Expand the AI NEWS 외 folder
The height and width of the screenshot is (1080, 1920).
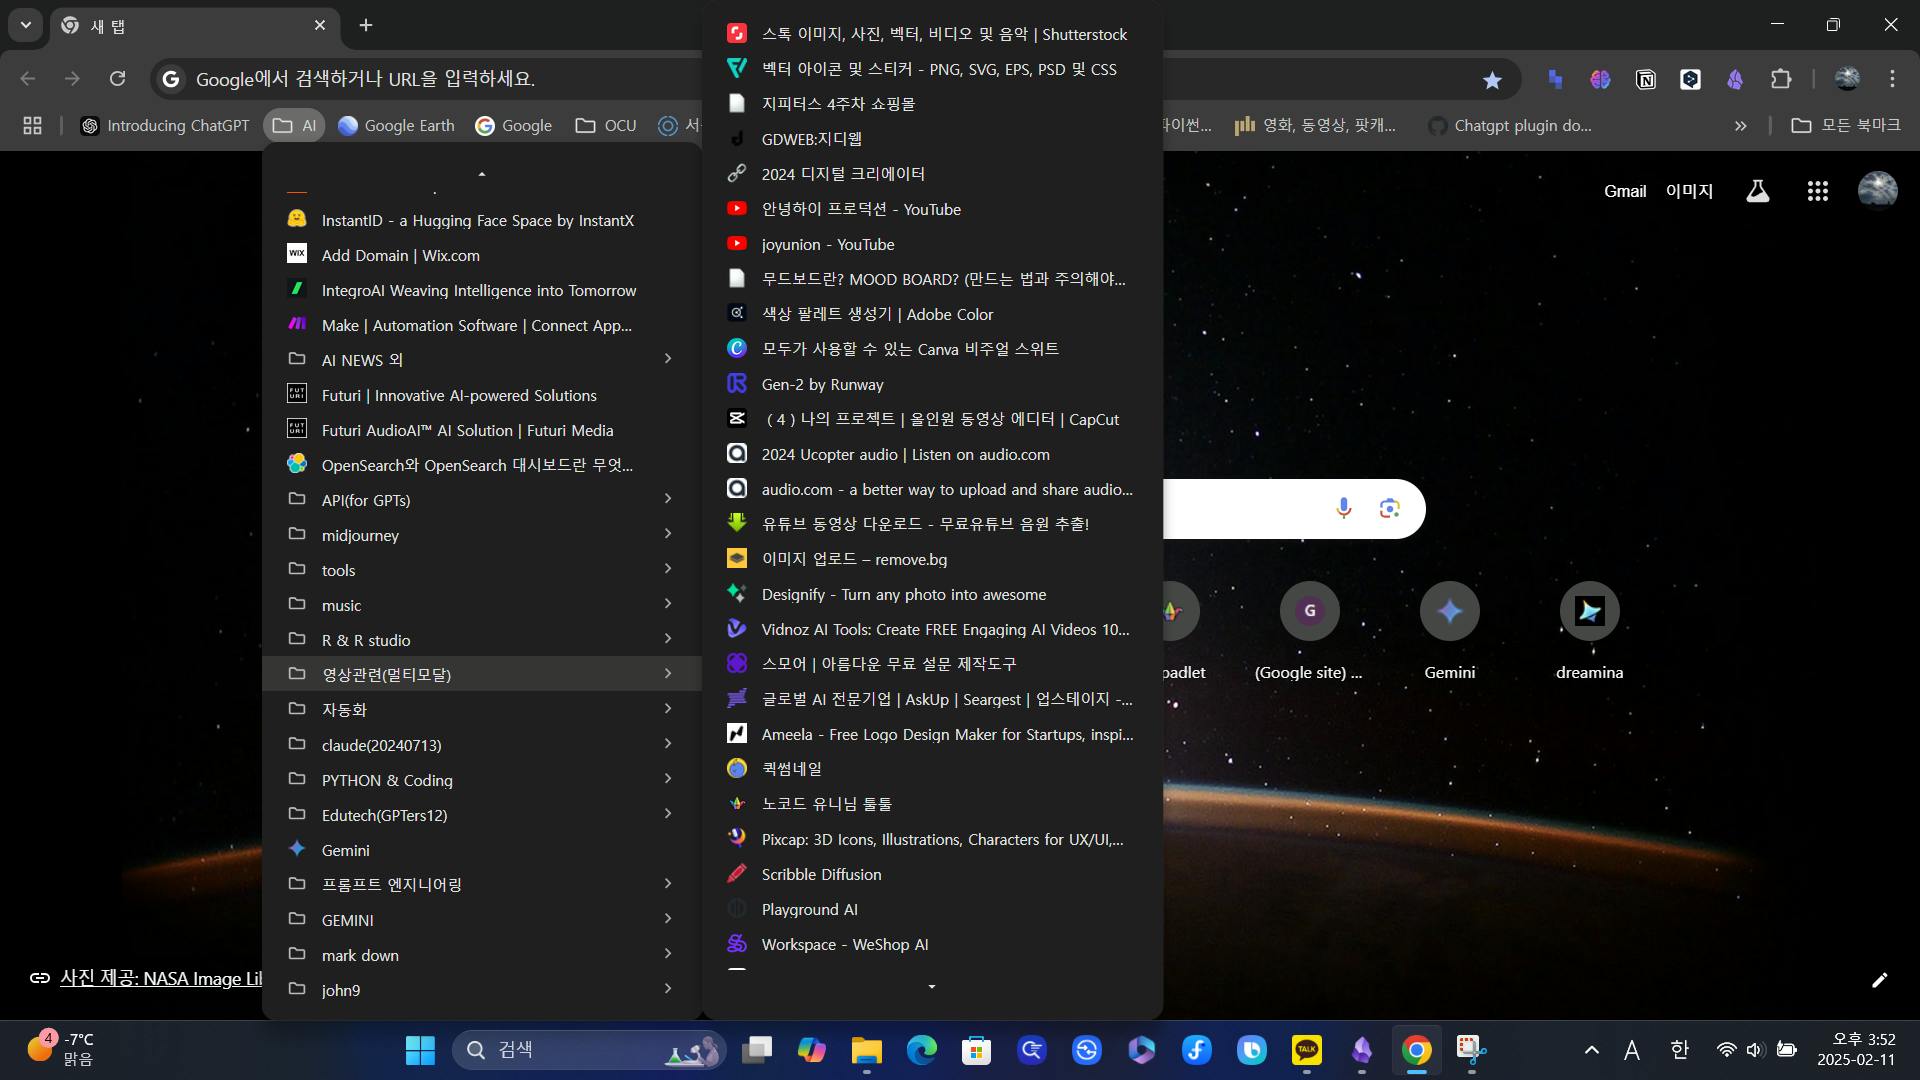[x=482, y=360]
